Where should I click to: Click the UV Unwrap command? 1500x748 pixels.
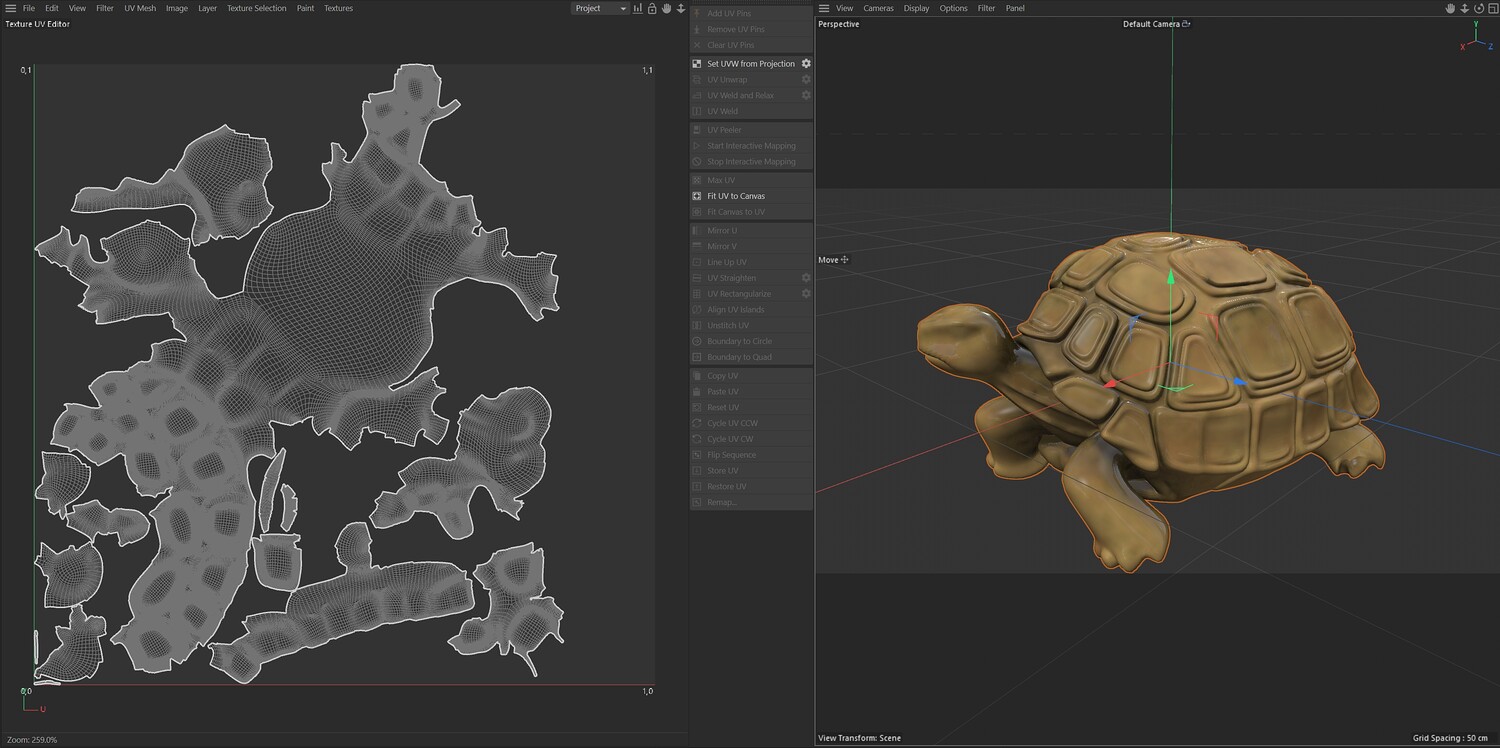(727, 80)
